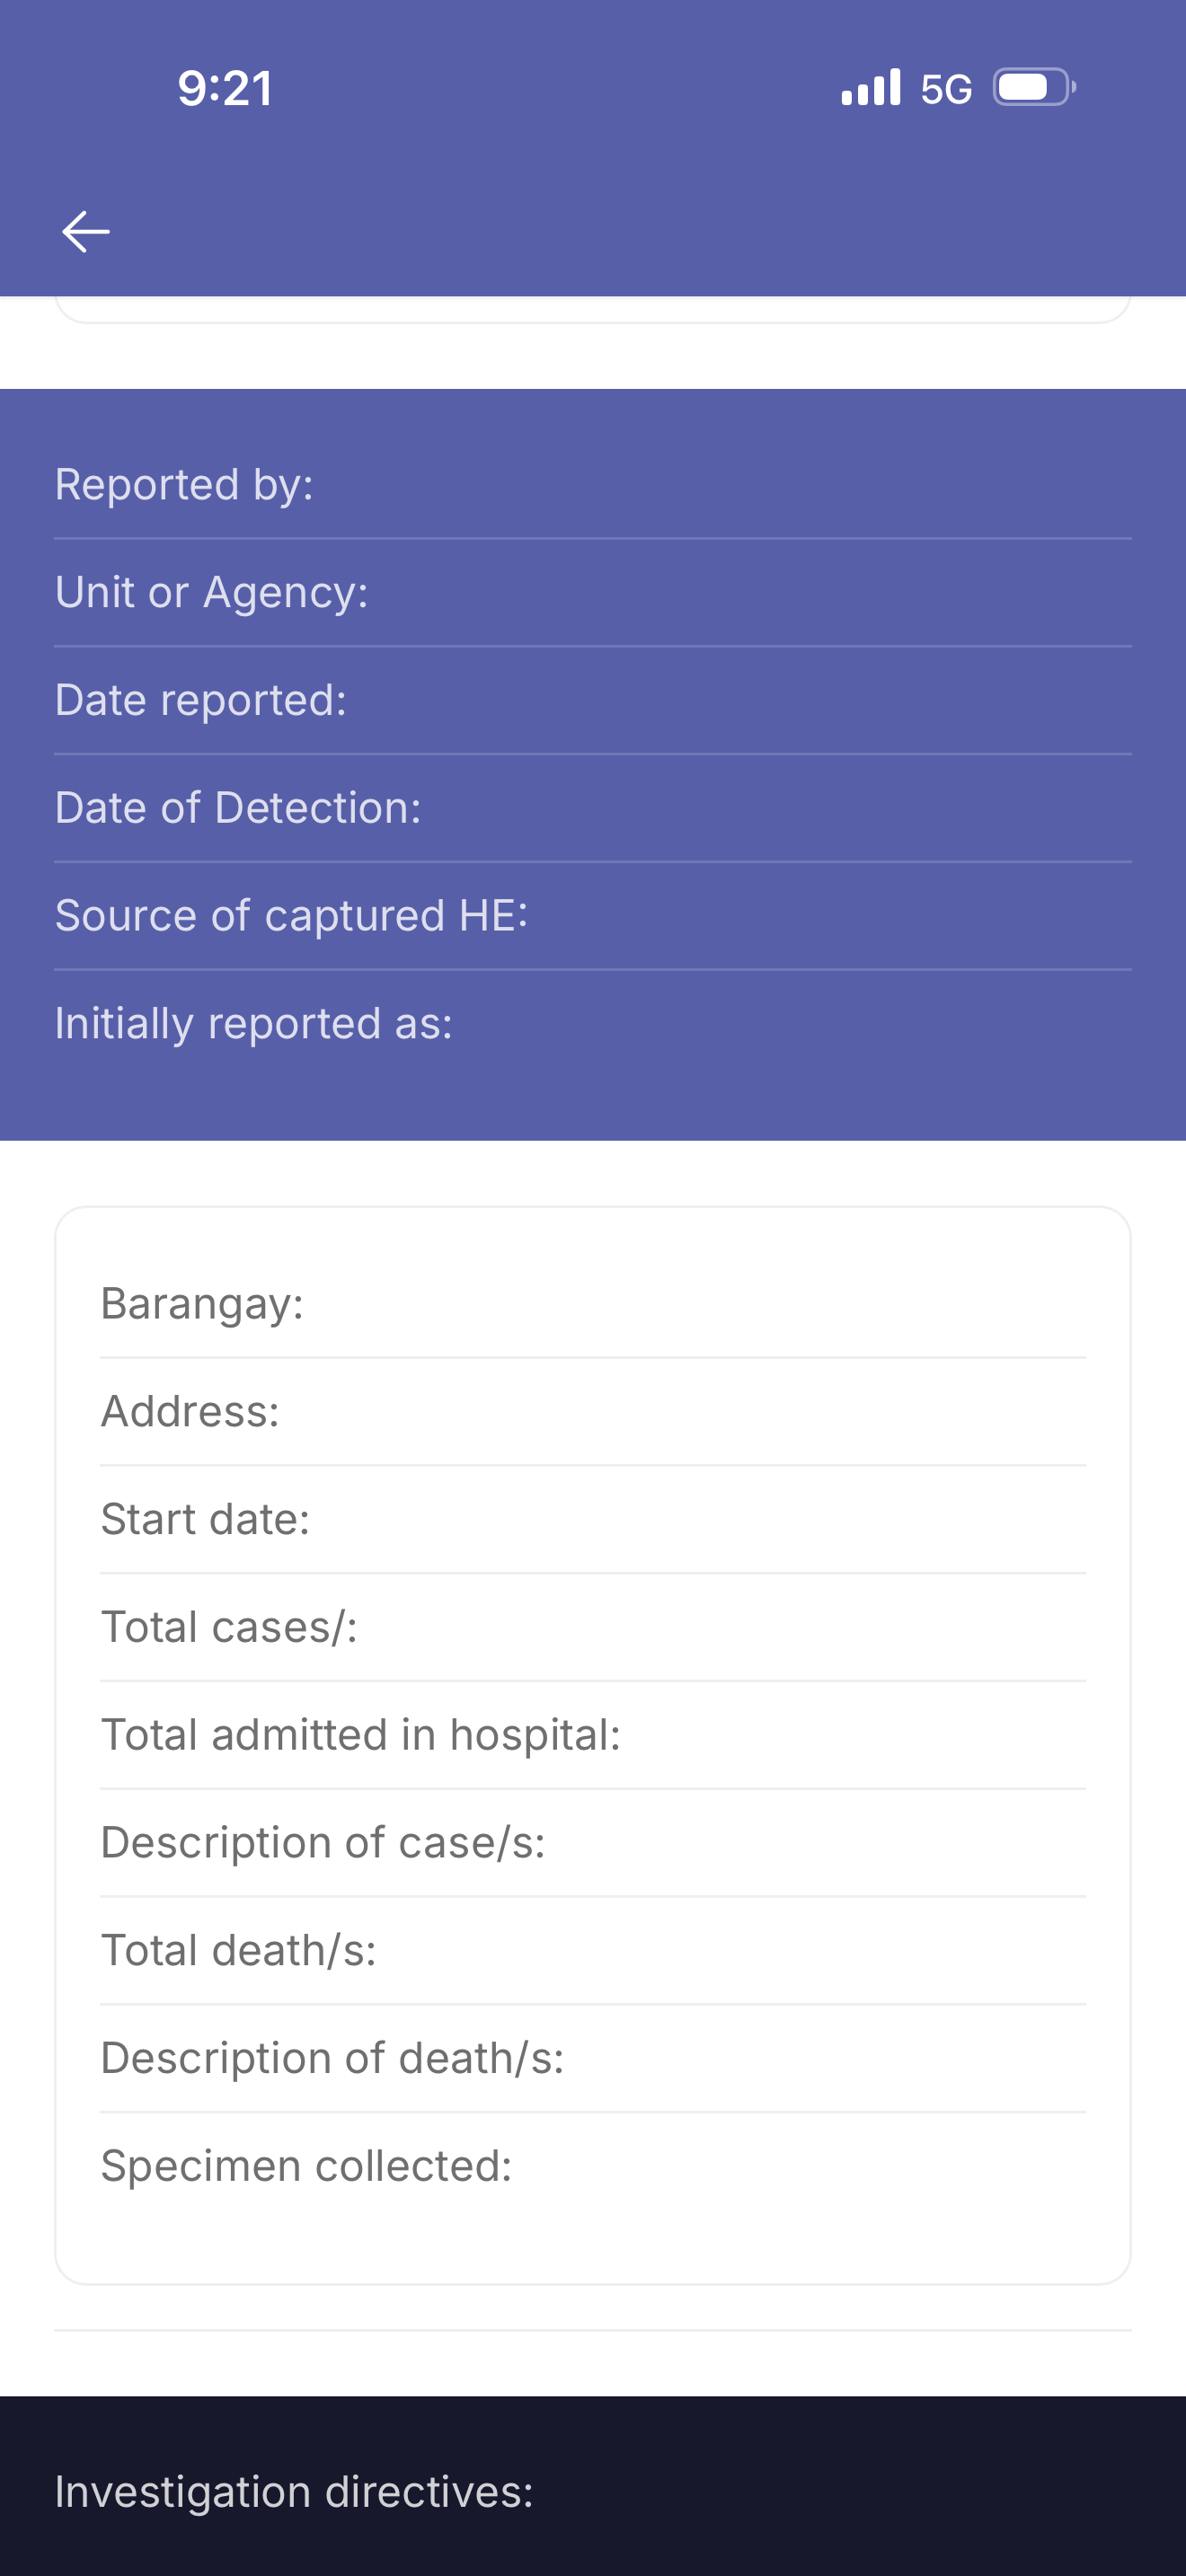Select the Address field

click(592, 1412)
